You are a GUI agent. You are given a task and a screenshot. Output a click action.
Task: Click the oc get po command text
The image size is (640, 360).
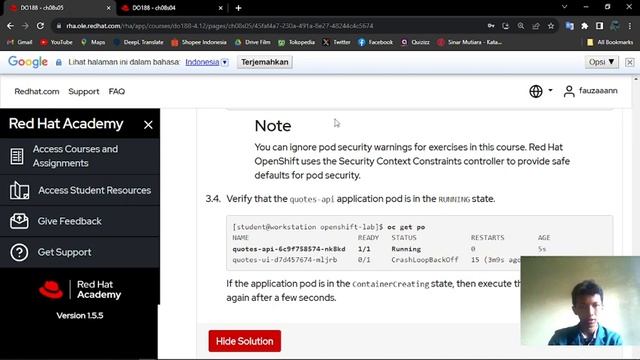406,227
